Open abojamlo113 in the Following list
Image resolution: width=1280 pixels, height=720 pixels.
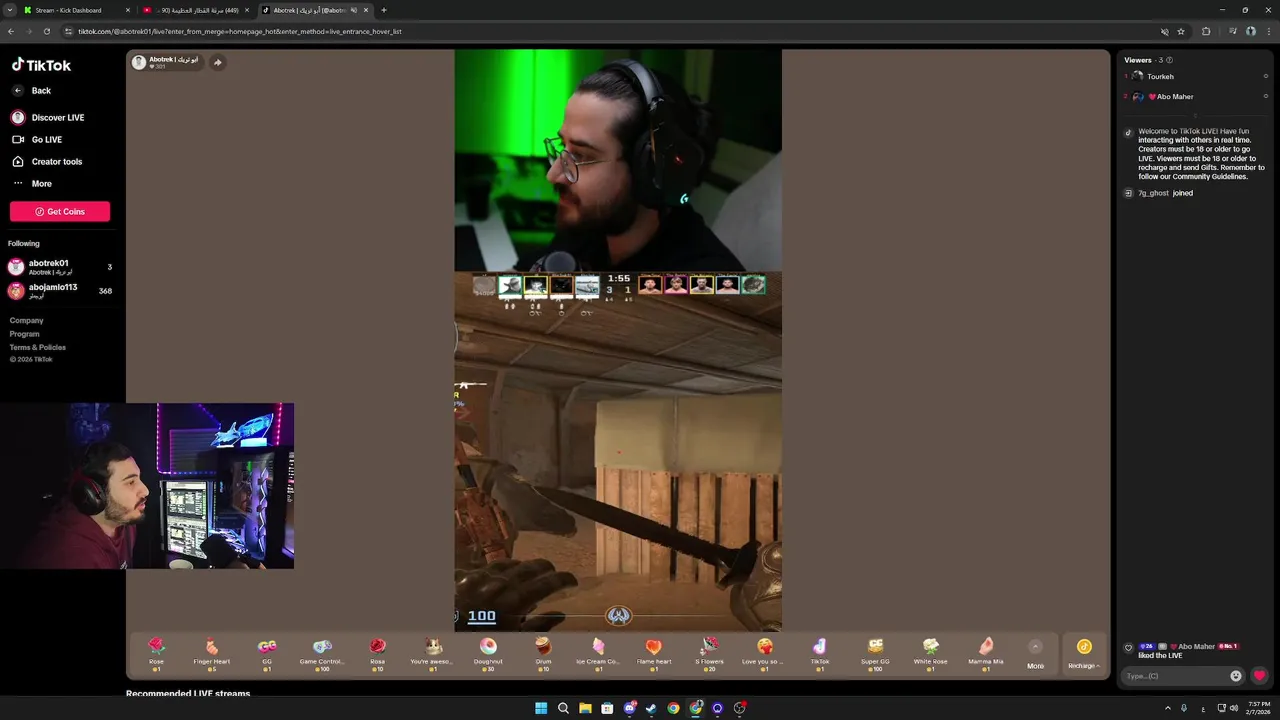[x=60, y=291]
